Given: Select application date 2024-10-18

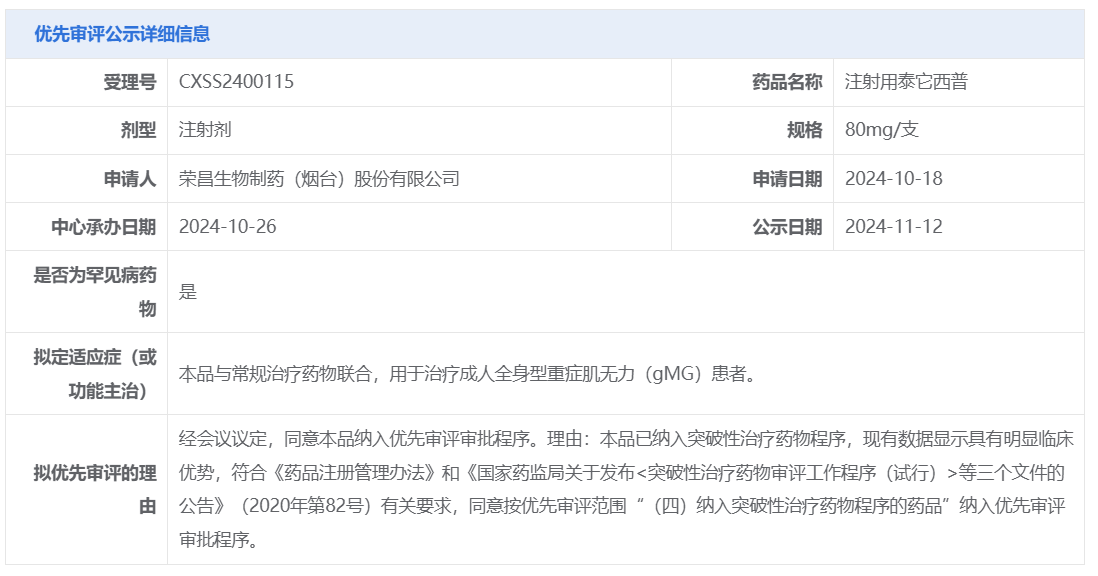Looking at the screenshot, I should tap(894, 178).
